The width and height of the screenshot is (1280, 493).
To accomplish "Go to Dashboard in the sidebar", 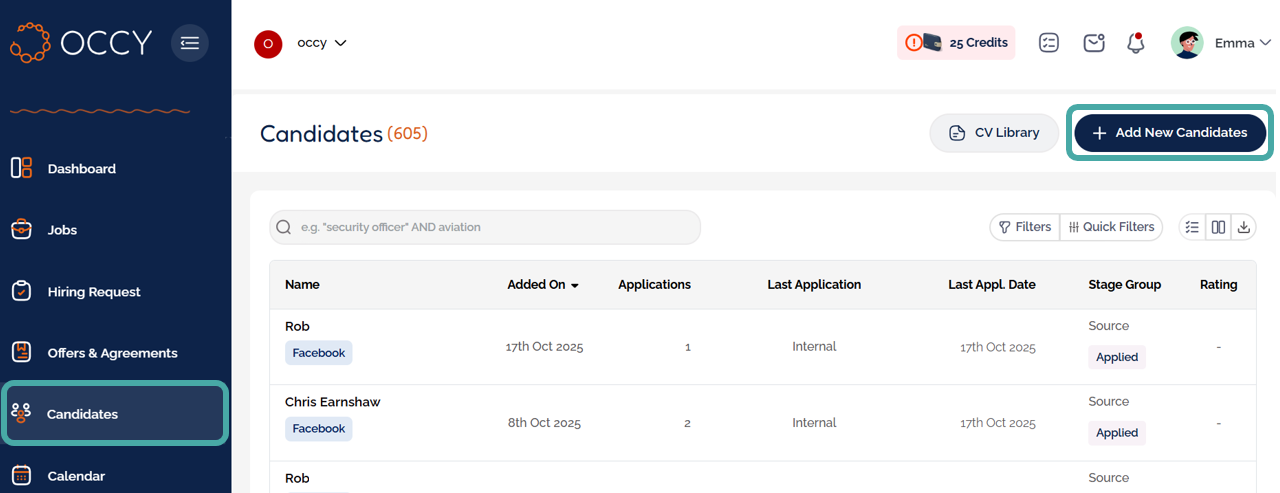I will (81, 169).
